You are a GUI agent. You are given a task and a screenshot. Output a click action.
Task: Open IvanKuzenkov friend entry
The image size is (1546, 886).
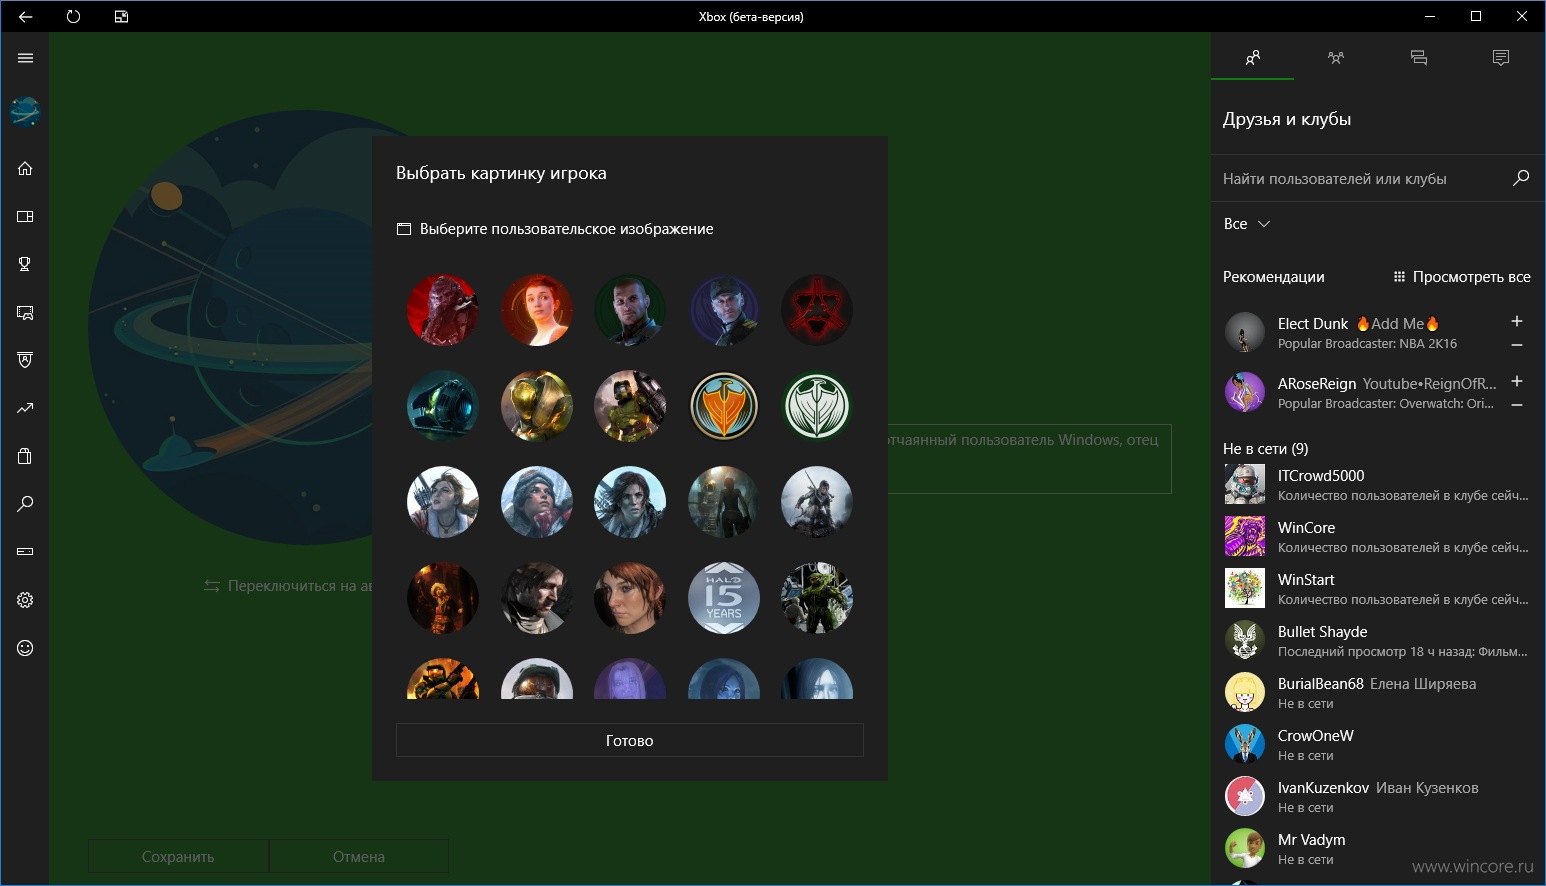point(1377,797)
